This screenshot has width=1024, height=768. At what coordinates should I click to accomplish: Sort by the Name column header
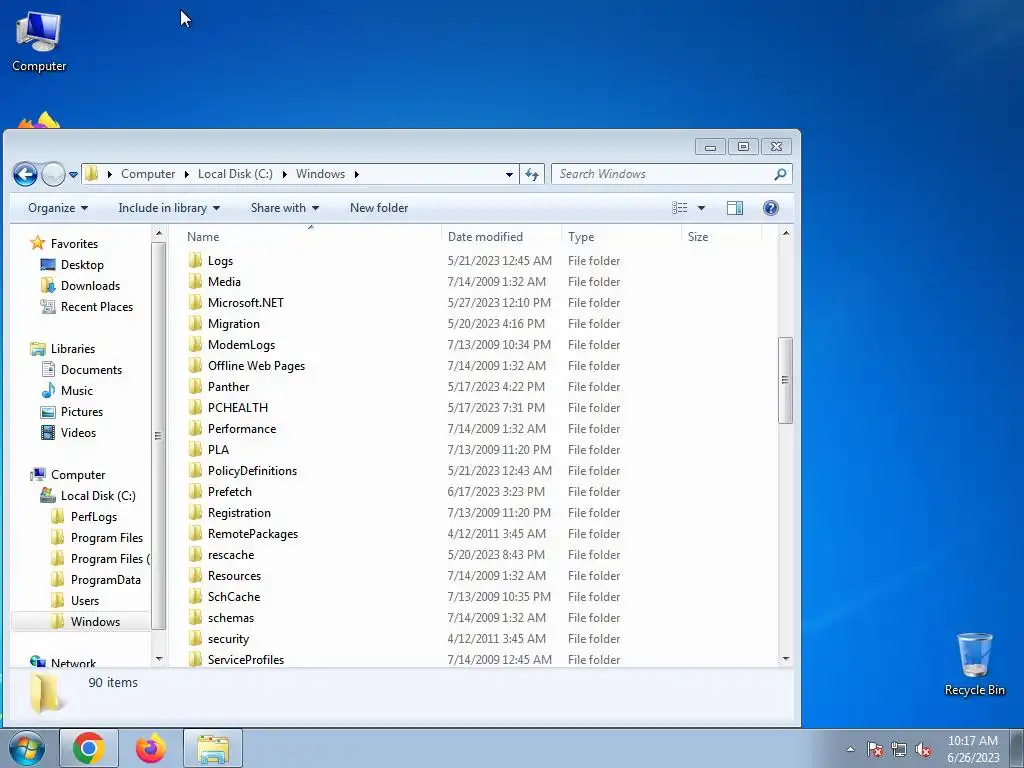pos(203,237)
